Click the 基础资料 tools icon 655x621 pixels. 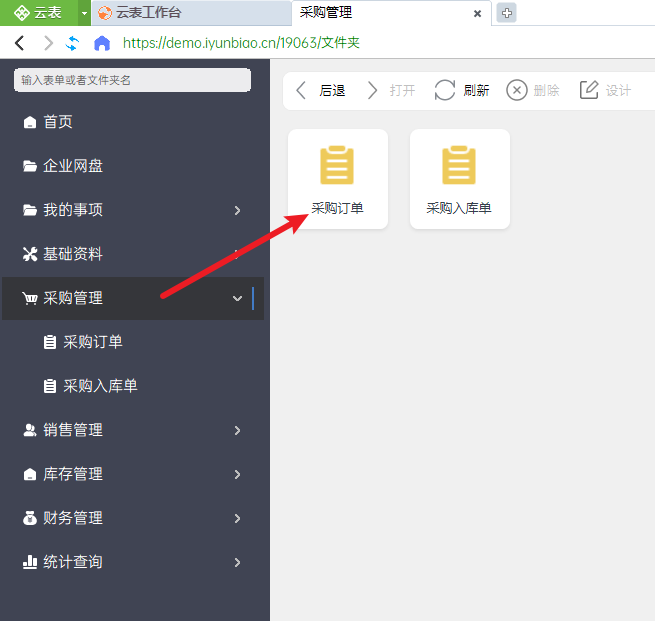[30, 254]
